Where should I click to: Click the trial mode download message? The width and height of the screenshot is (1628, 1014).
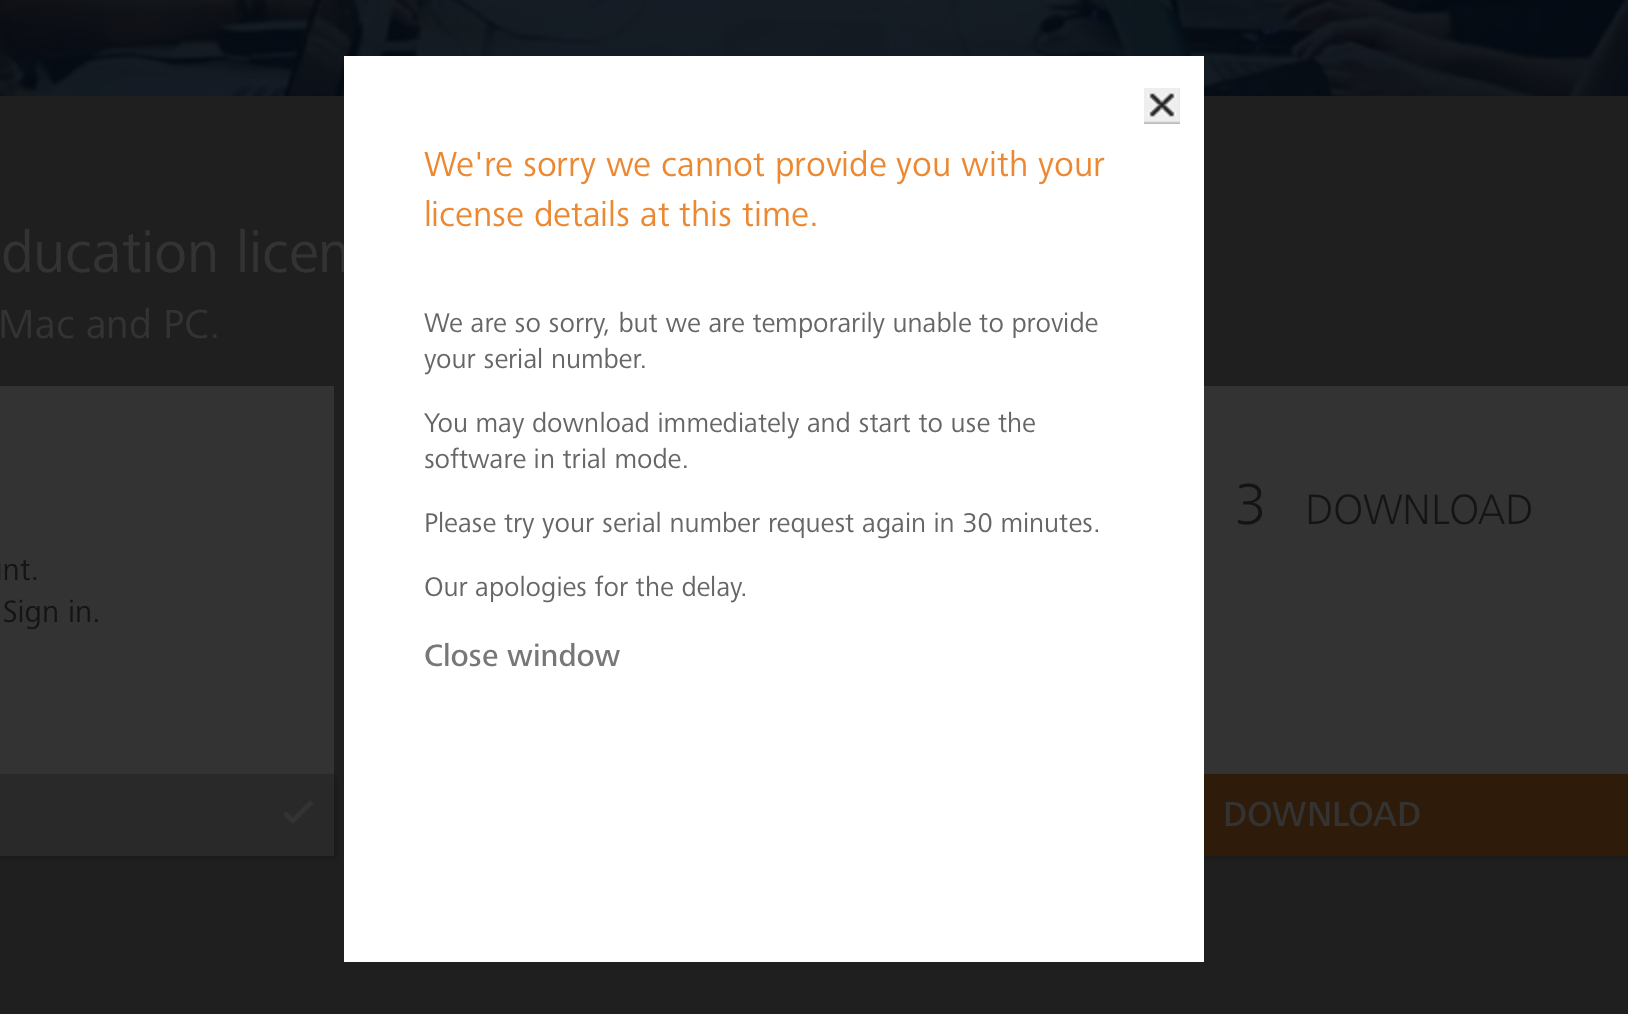pyautogui.click(x=729, y=440)
